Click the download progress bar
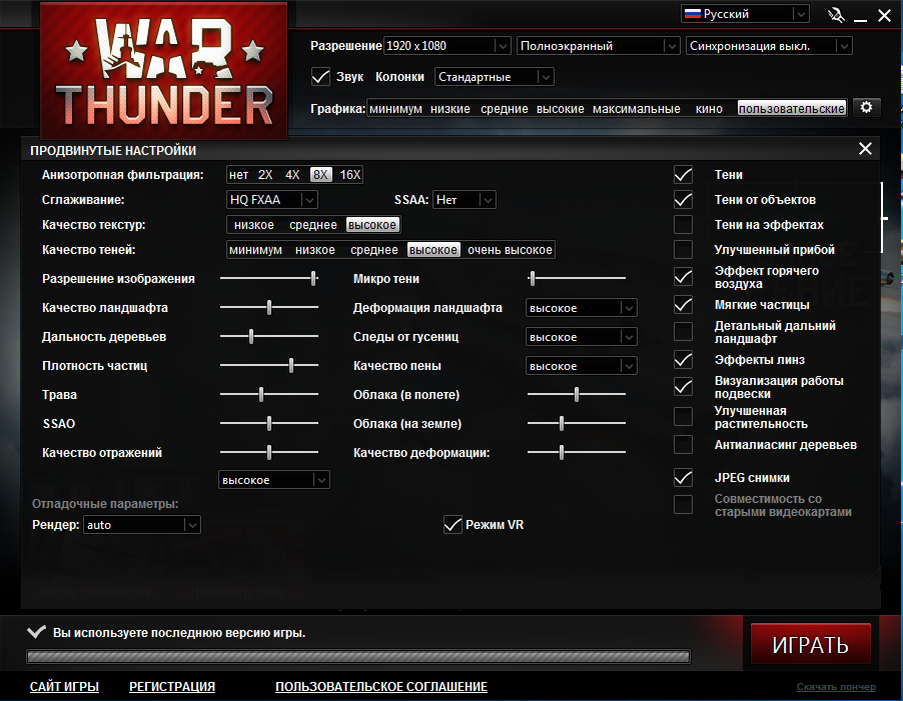 [358, 656]
